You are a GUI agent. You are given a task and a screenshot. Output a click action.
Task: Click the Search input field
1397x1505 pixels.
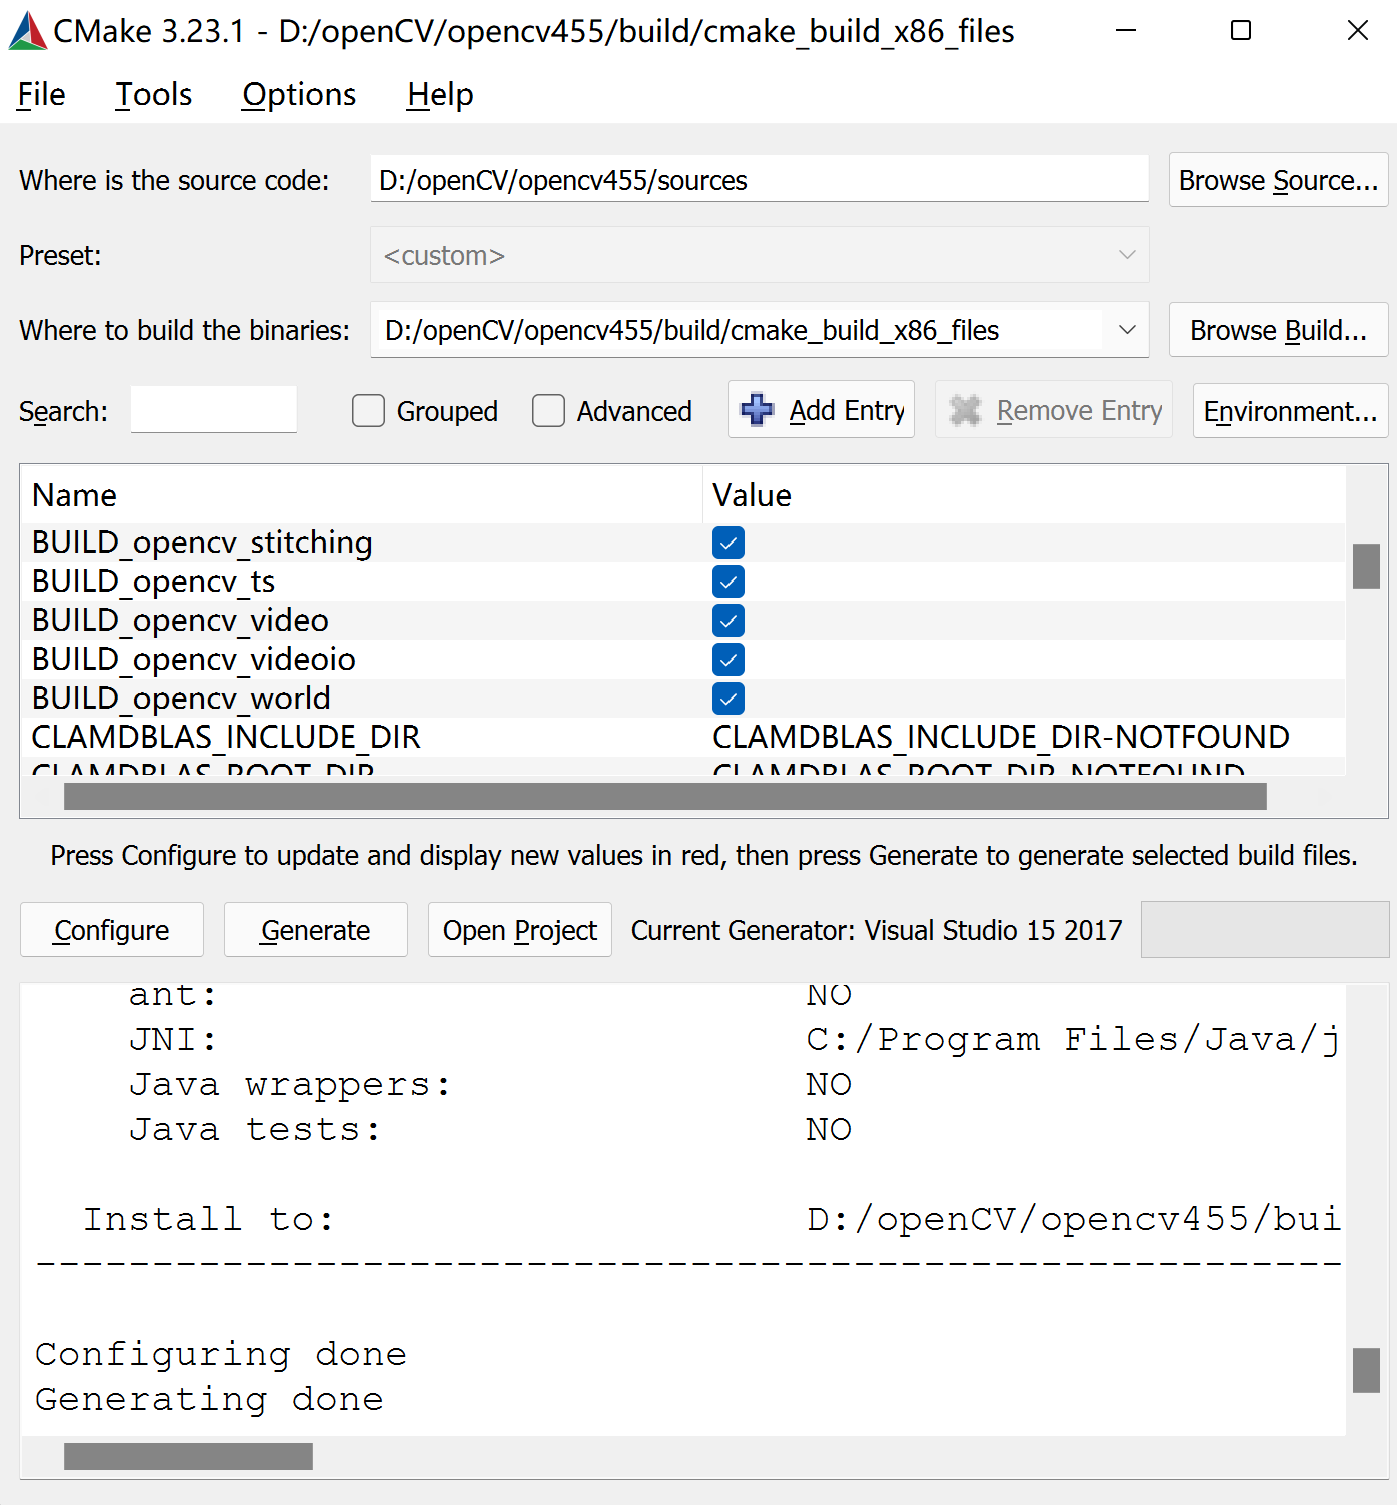coord(214,410)
